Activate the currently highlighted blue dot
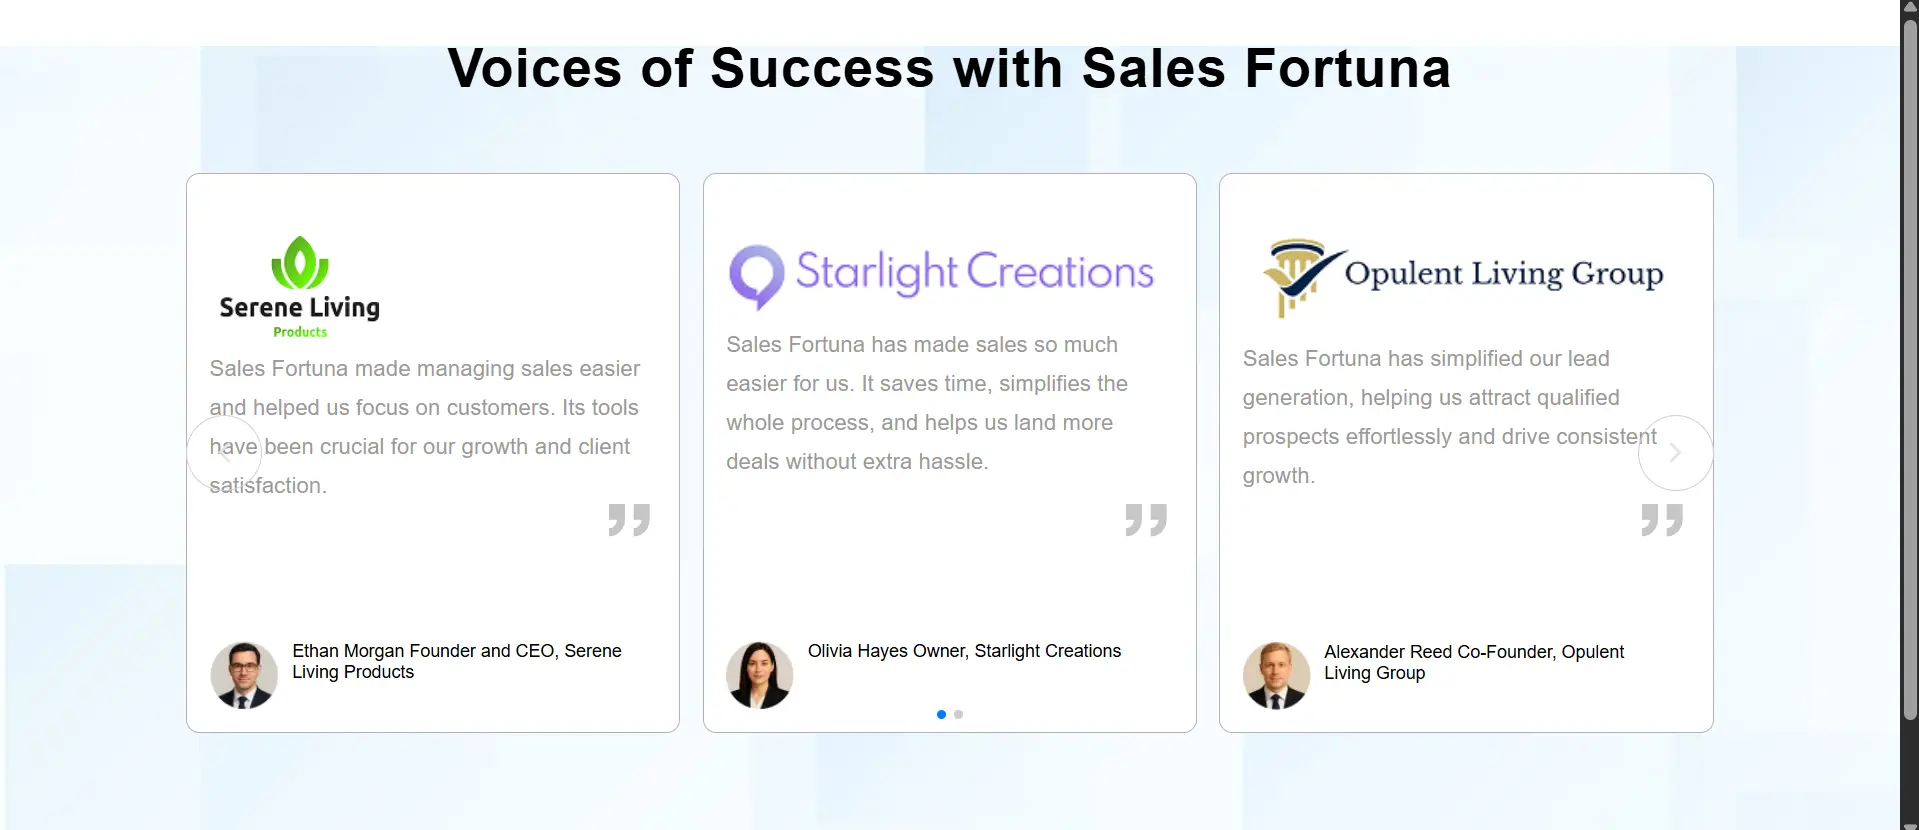This screenshot has height=830, width=1919. pos(941,714)
